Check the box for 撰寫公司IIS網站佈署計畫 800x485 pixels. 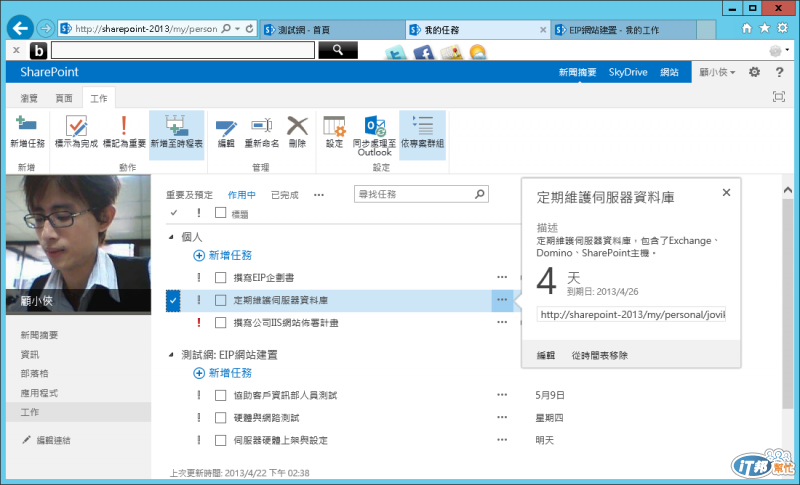[x=220, y=322]
